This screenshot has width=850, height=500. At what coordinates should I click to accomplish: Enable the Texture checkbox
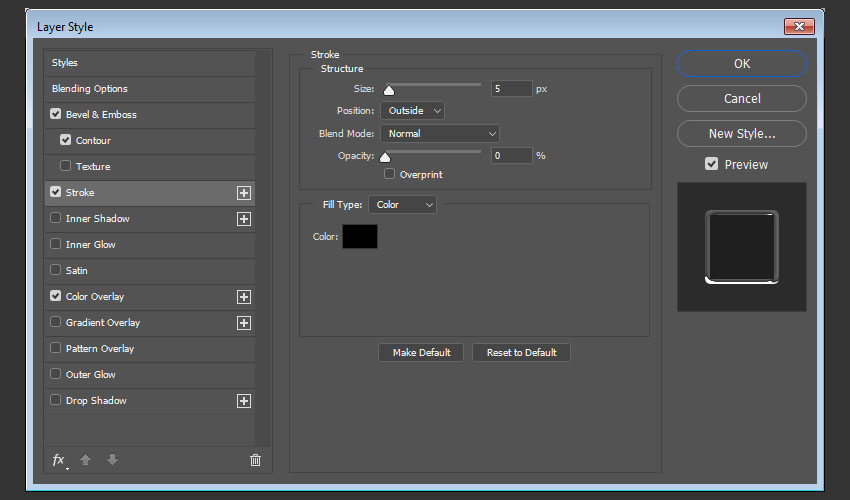coord(66,167)
